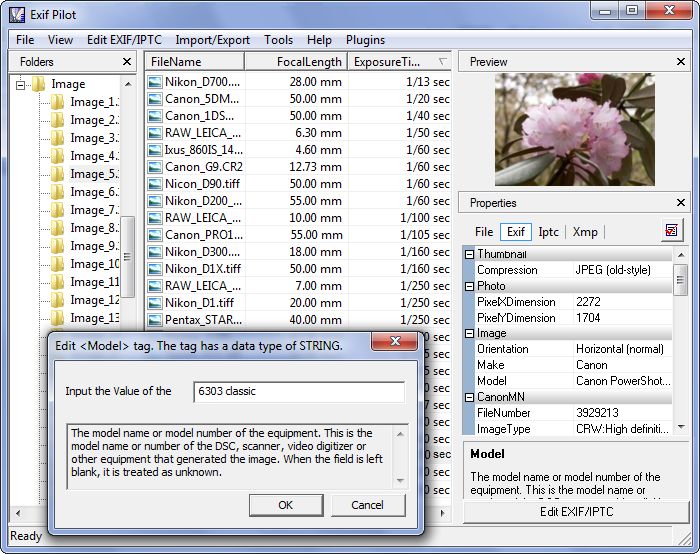
Task: Close the Properties panel
Action: (681, 203)
